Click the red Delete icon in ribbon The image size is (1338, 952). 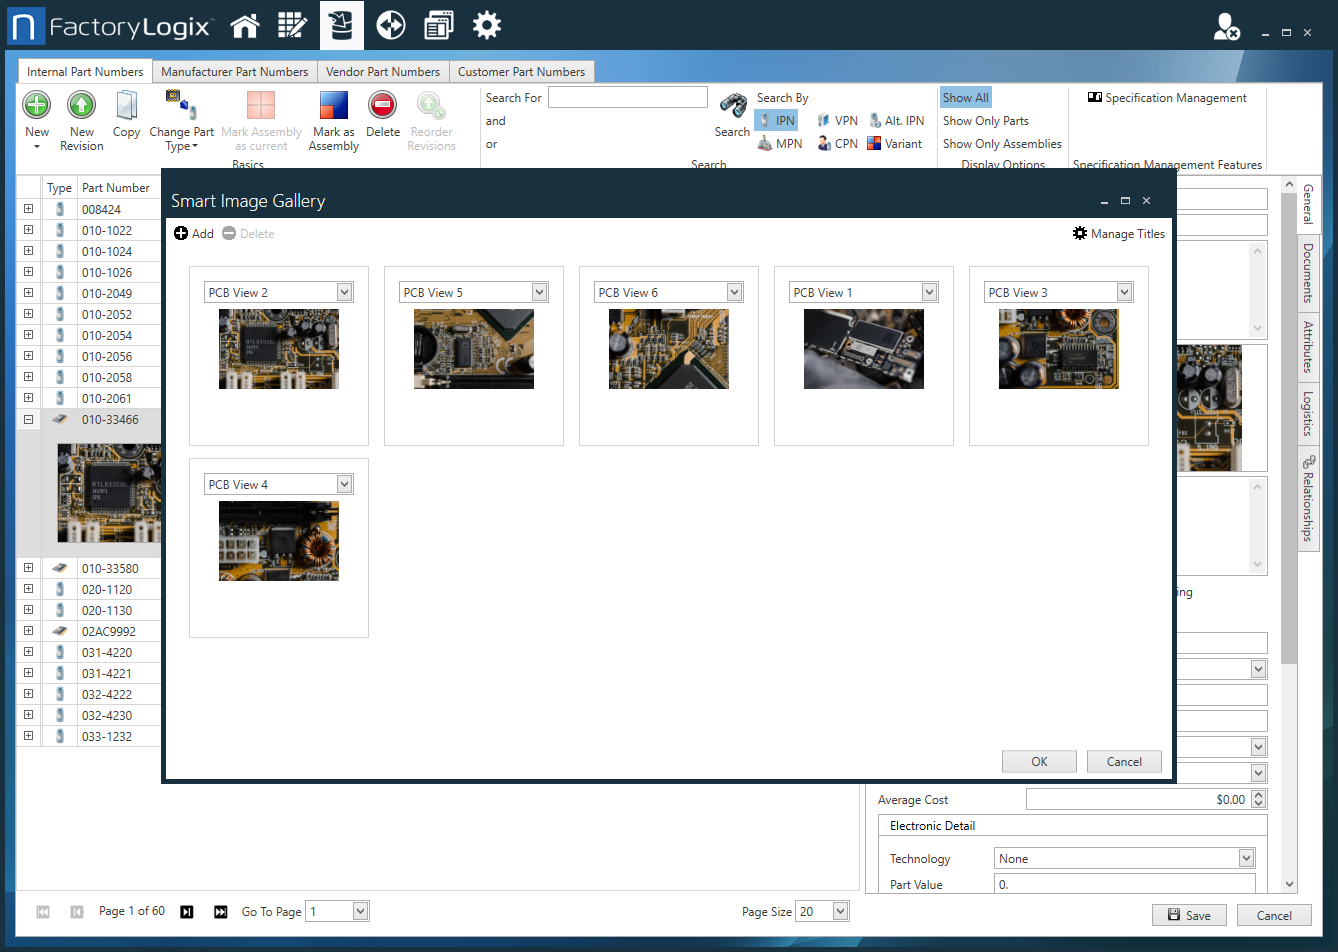pyautogui.click(x=382, y=106)
